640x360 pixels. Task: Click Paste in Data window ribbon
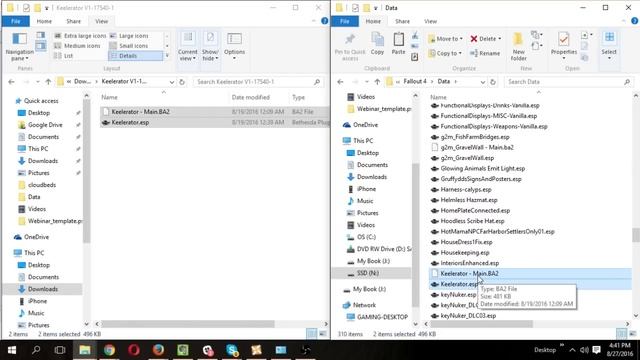(x=398, y=44)
